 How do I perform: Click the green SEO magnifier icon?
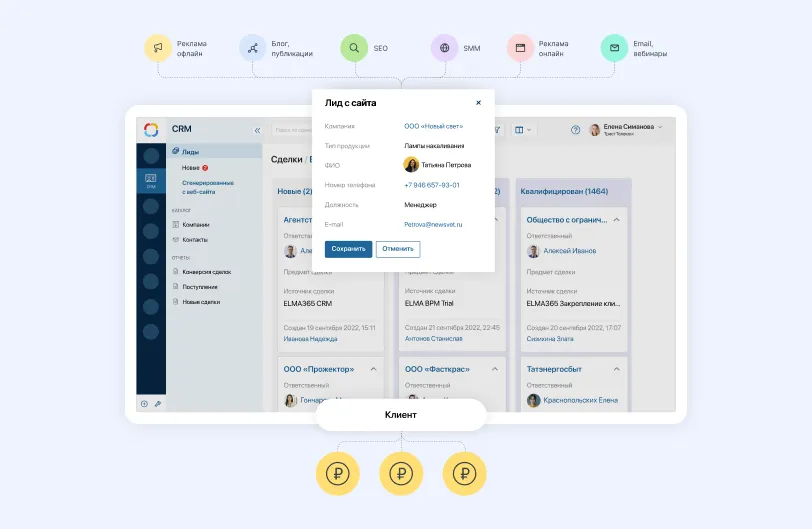click(354, 48)
